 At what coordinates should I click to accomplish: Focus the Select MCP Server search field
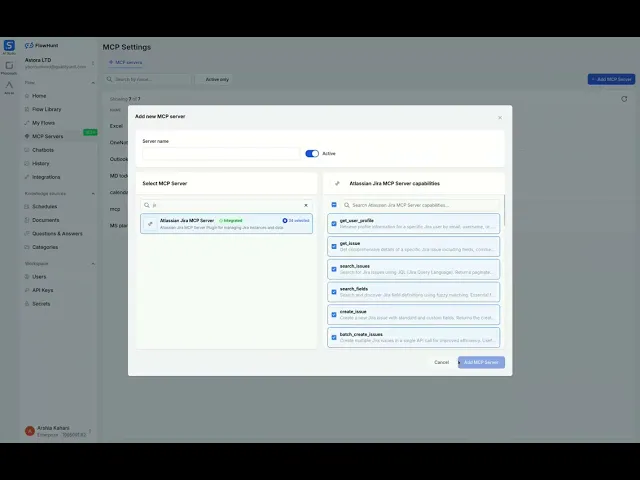(x=227, y=205)
